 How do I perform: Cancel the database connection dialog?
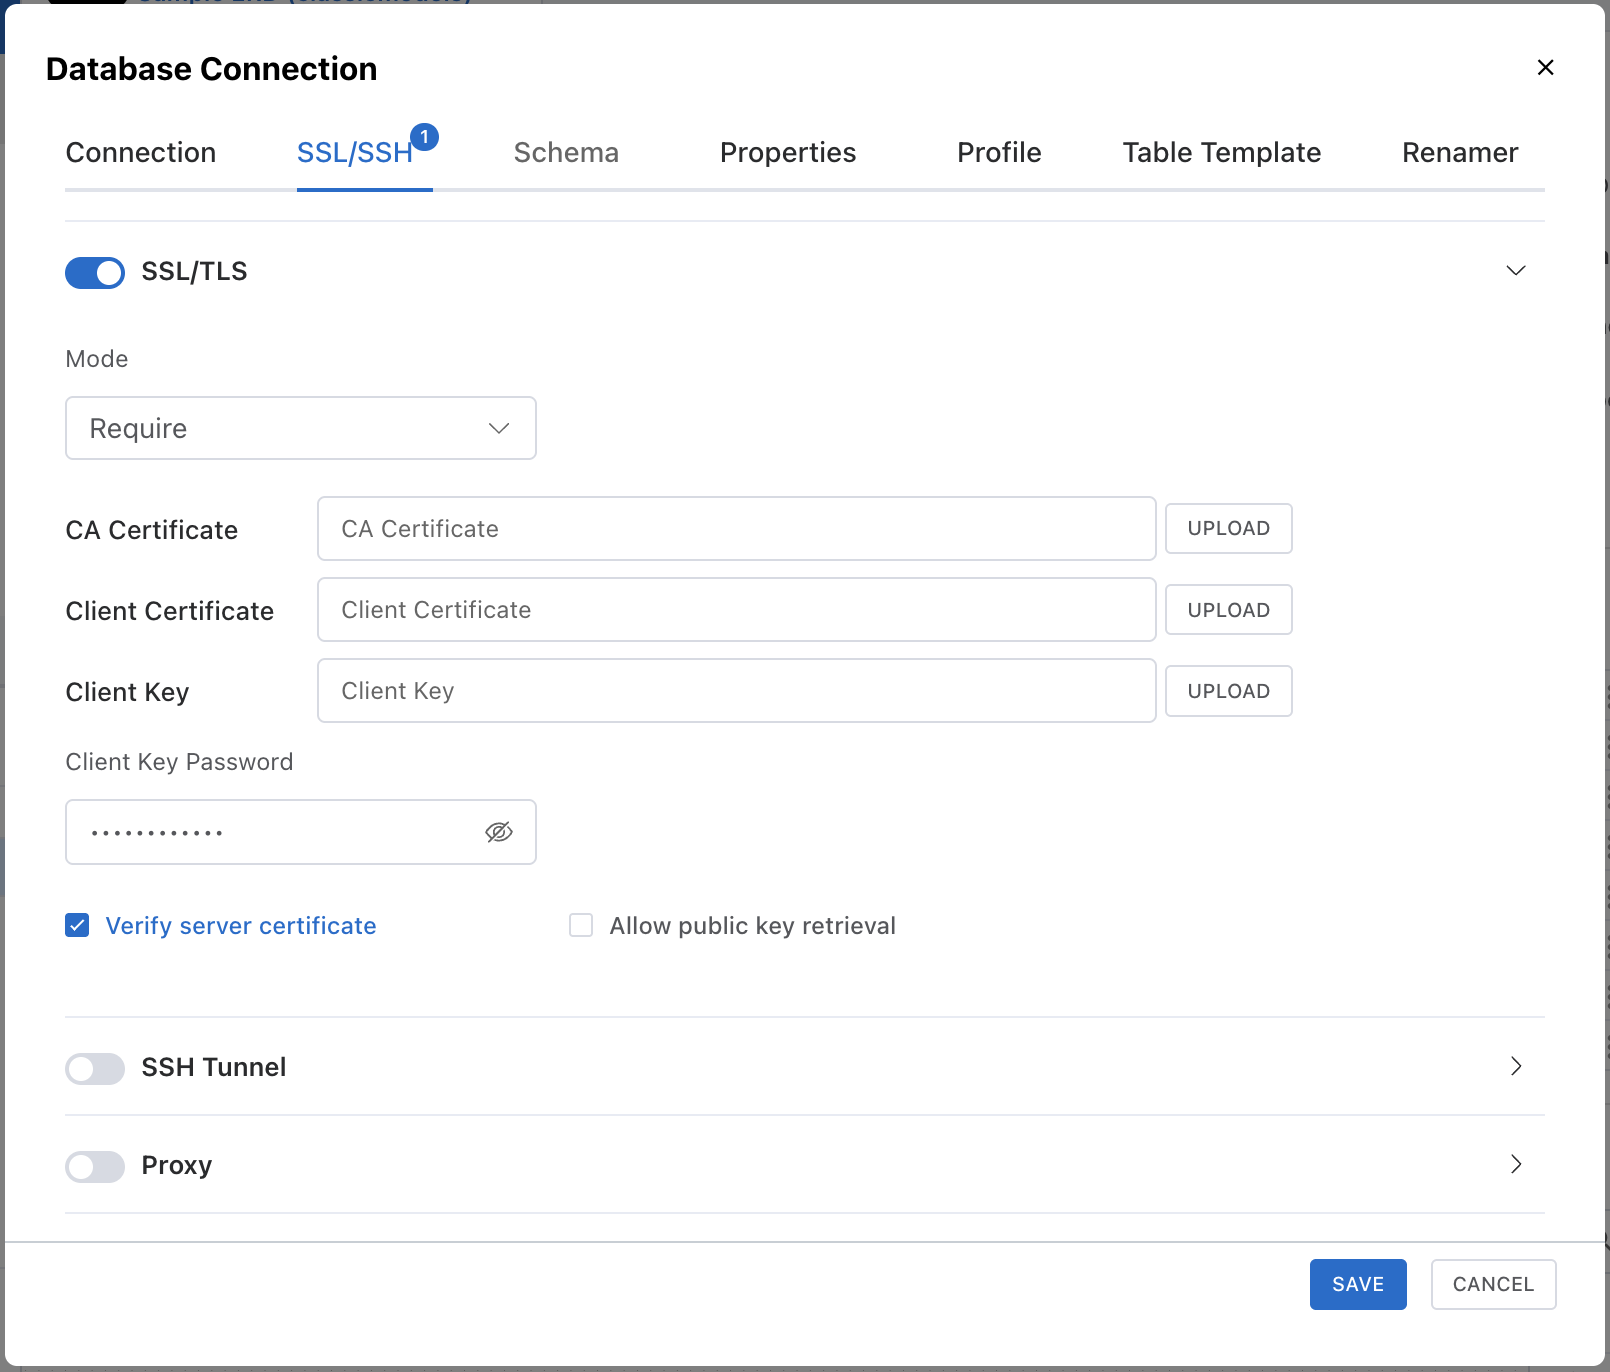pyautogui.click(x=1493, y=1284)
